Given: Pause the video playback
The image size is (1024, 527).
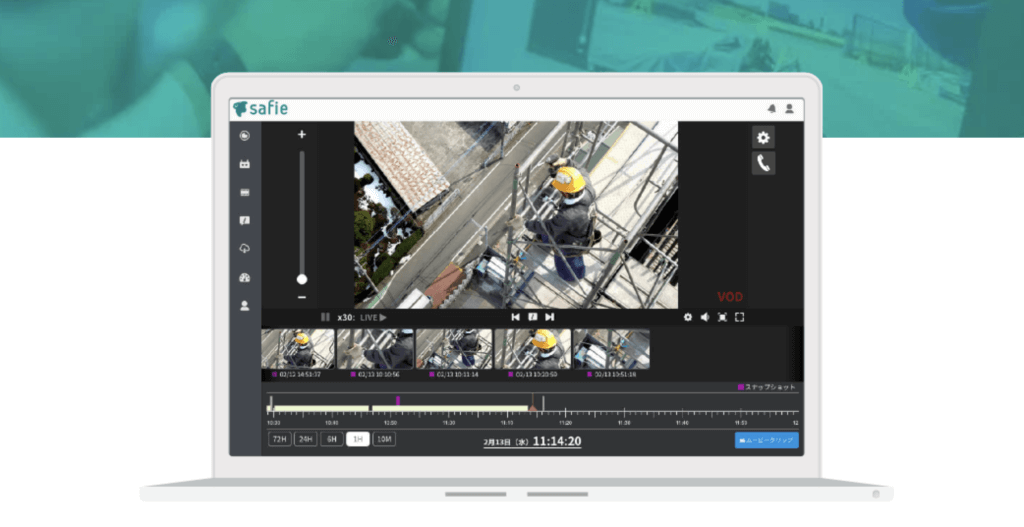Looking at the screenshot, I should coord(325,317).
